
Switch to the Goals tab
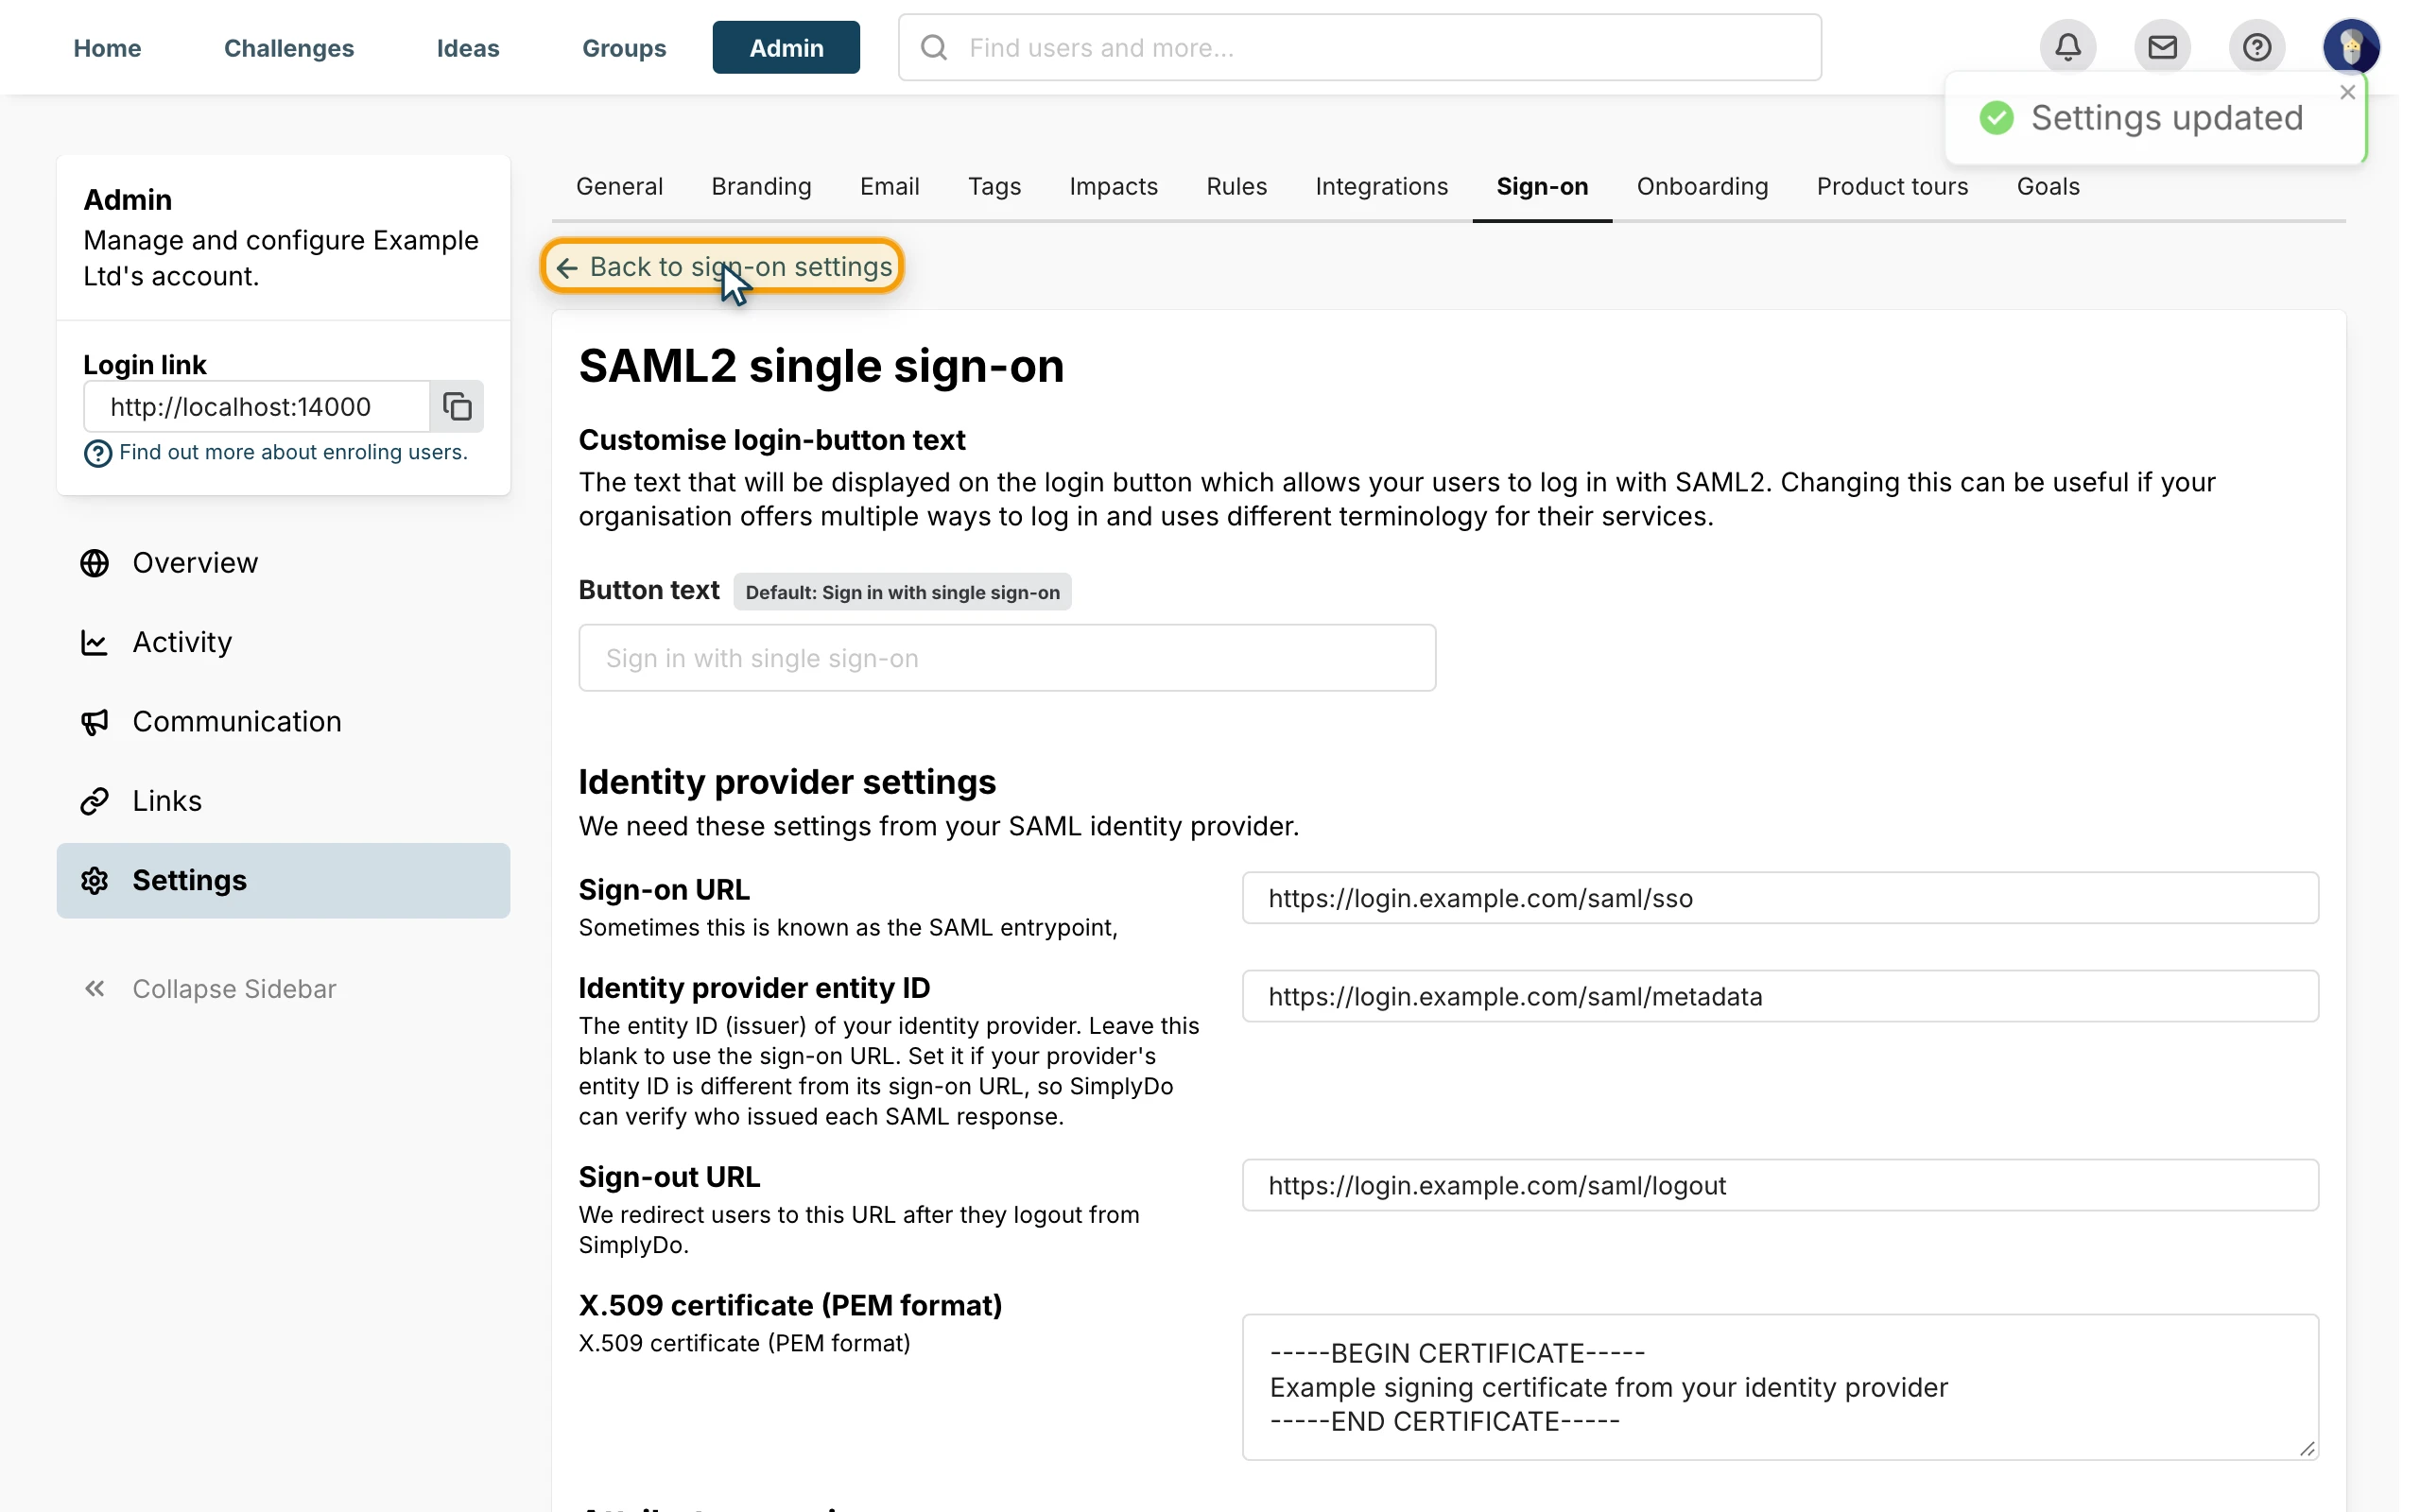[x=2048, y=186]
